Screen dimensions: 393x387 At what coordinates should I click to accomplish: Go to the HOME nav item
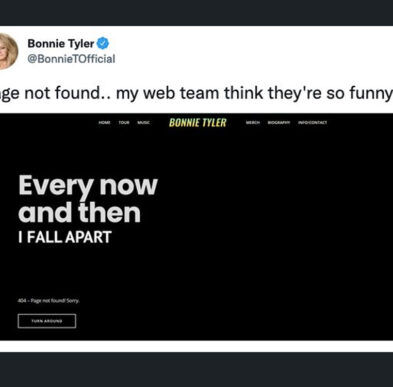(x=104, y=123)
